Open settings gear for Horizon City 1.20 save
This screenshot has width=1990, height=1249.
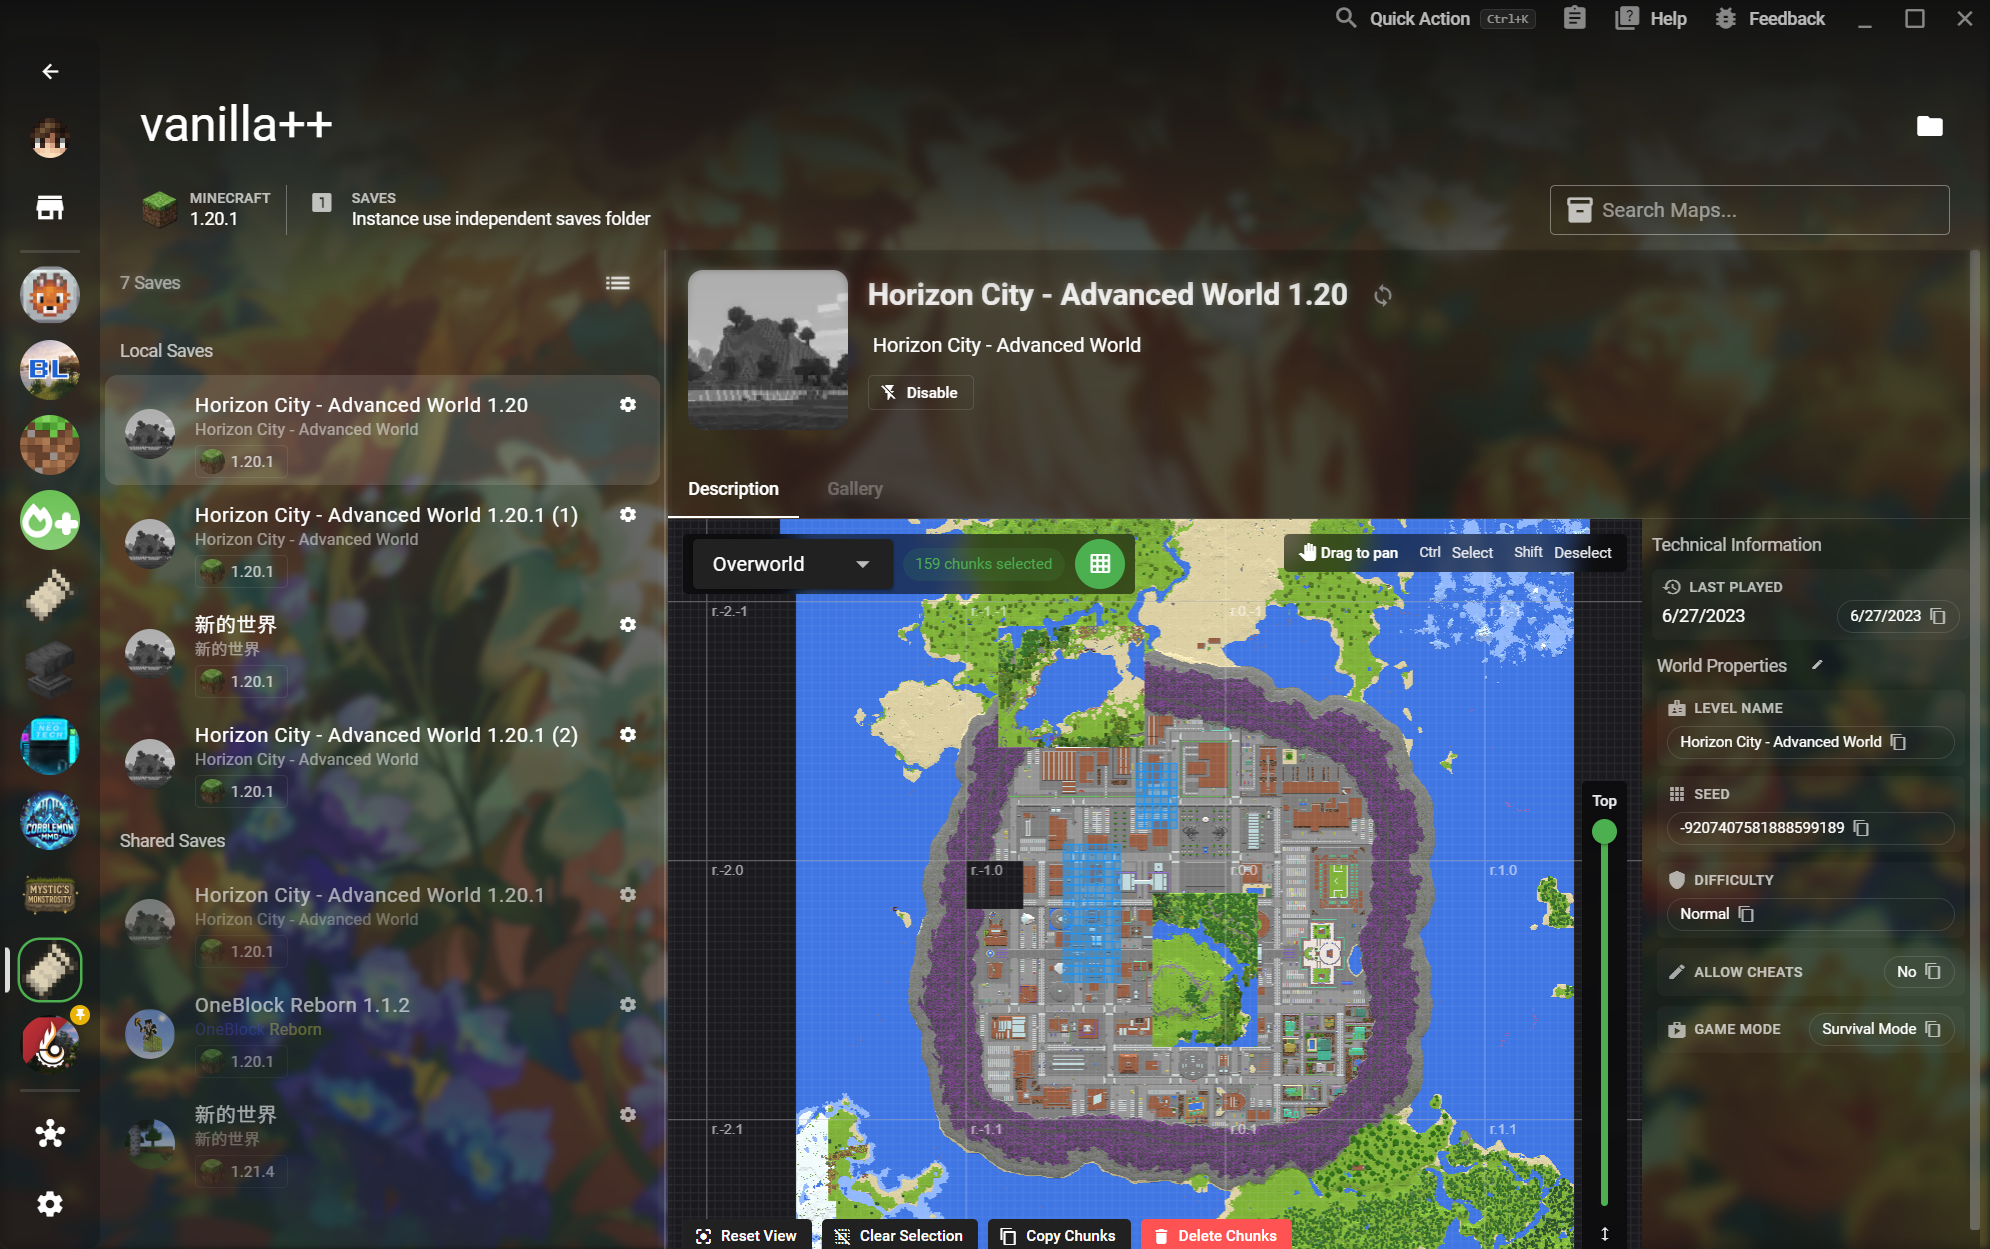pyautogui.click(x=628, y=405)
